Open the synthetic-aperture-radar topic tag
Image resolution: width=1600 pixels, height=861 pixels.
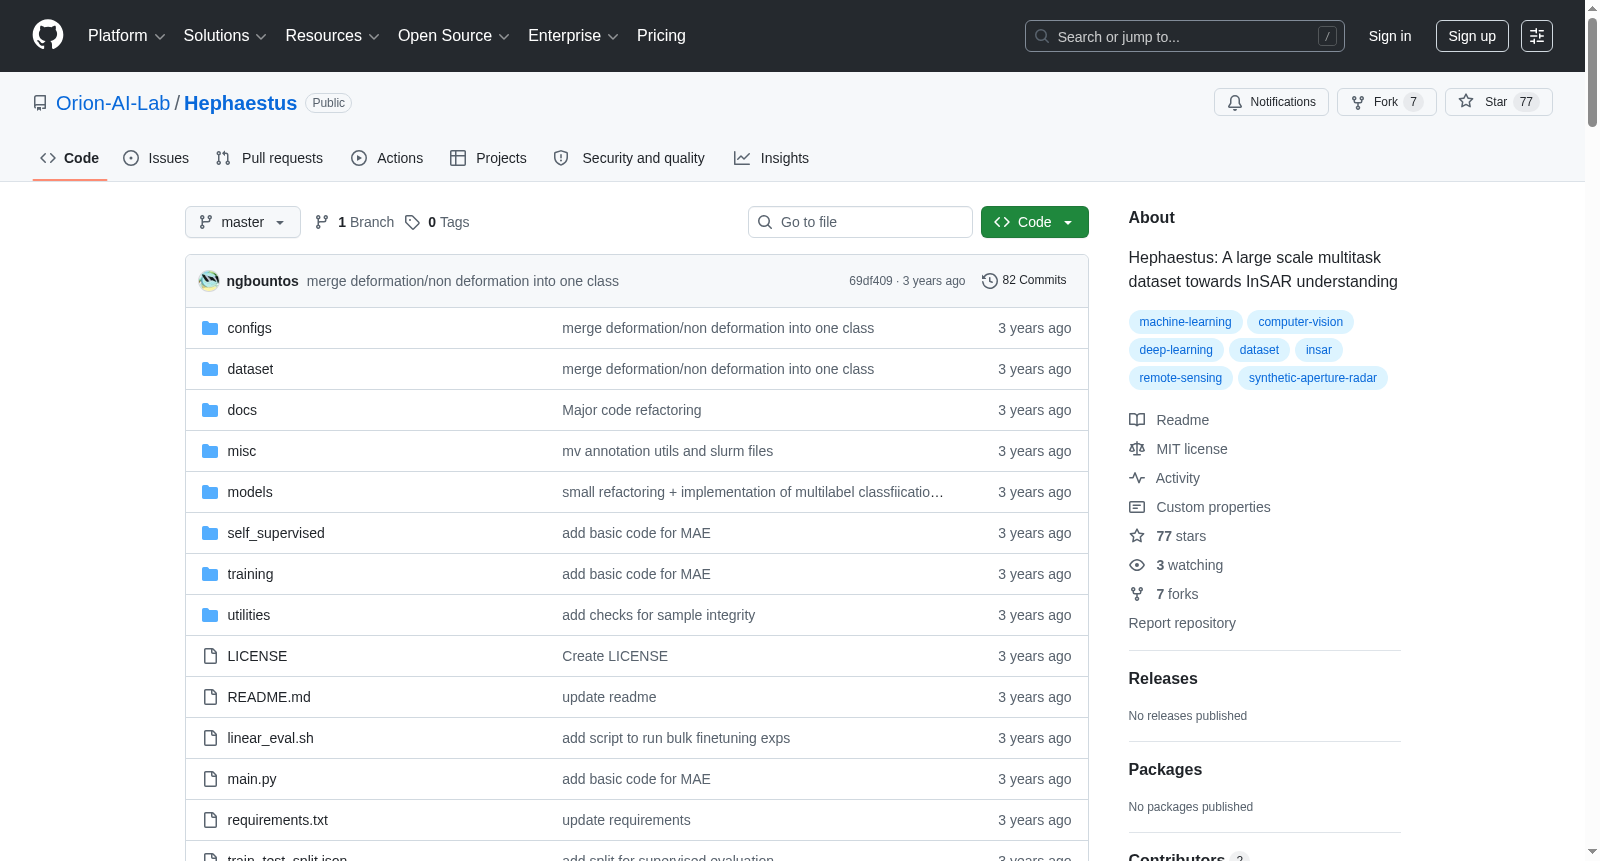coord(1312,378)
